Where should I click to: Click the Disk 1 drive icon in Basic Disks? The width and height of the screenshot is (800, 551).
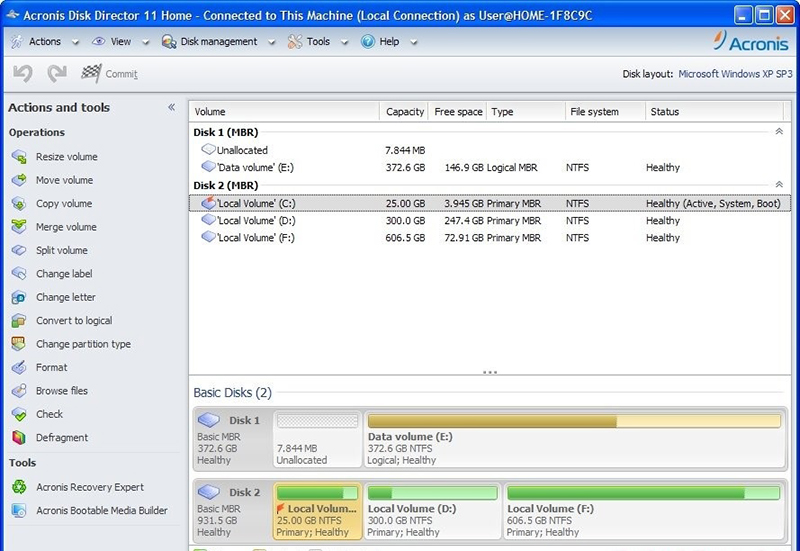point(209,420)
